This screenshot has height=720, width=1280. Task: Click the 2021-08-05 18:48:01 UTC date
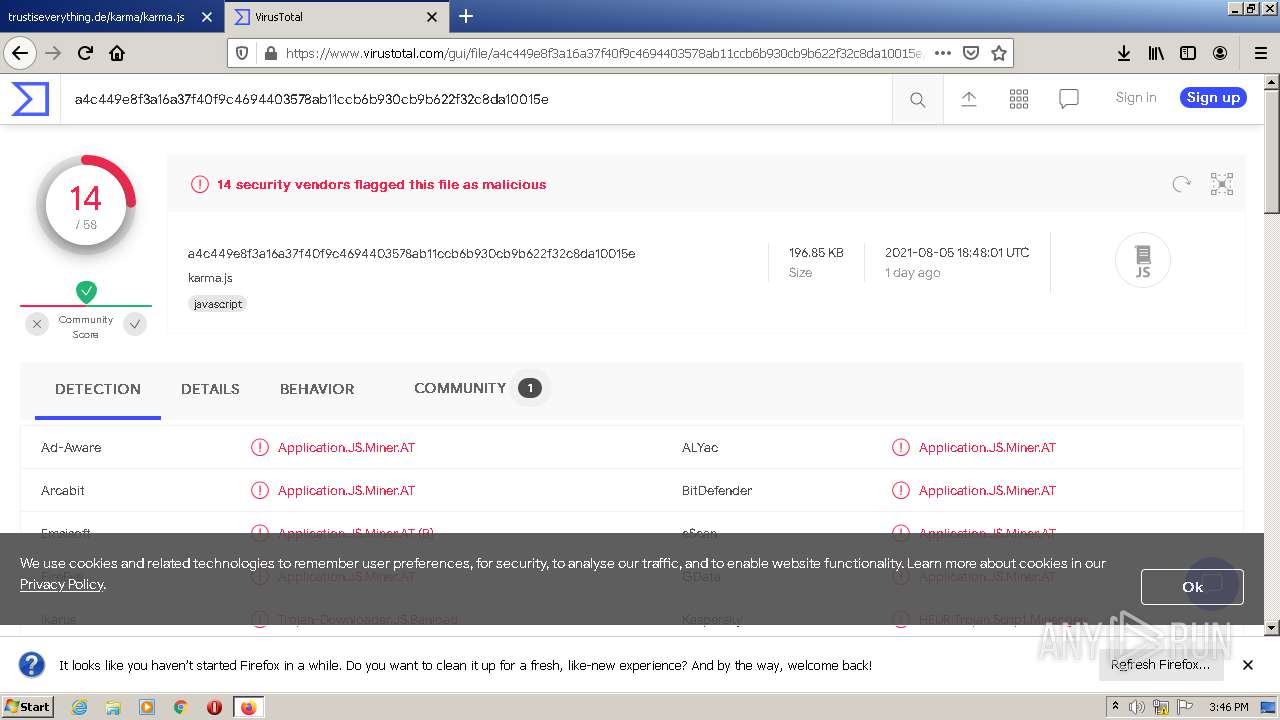[957, 253]
